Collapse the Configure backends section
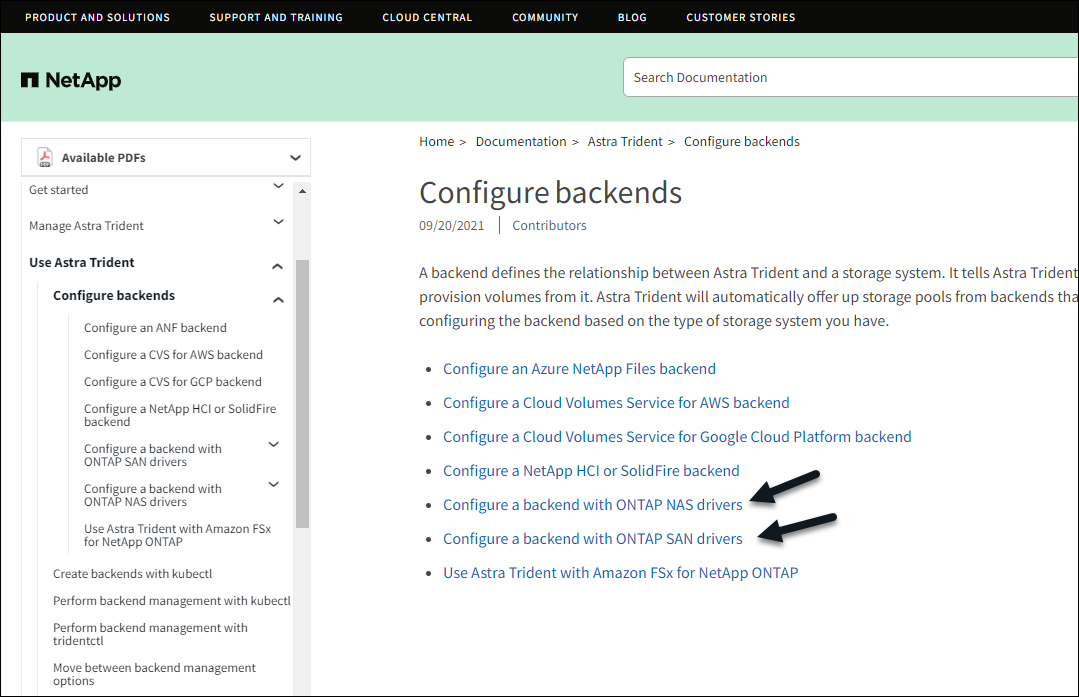 [x=278, y=297]
